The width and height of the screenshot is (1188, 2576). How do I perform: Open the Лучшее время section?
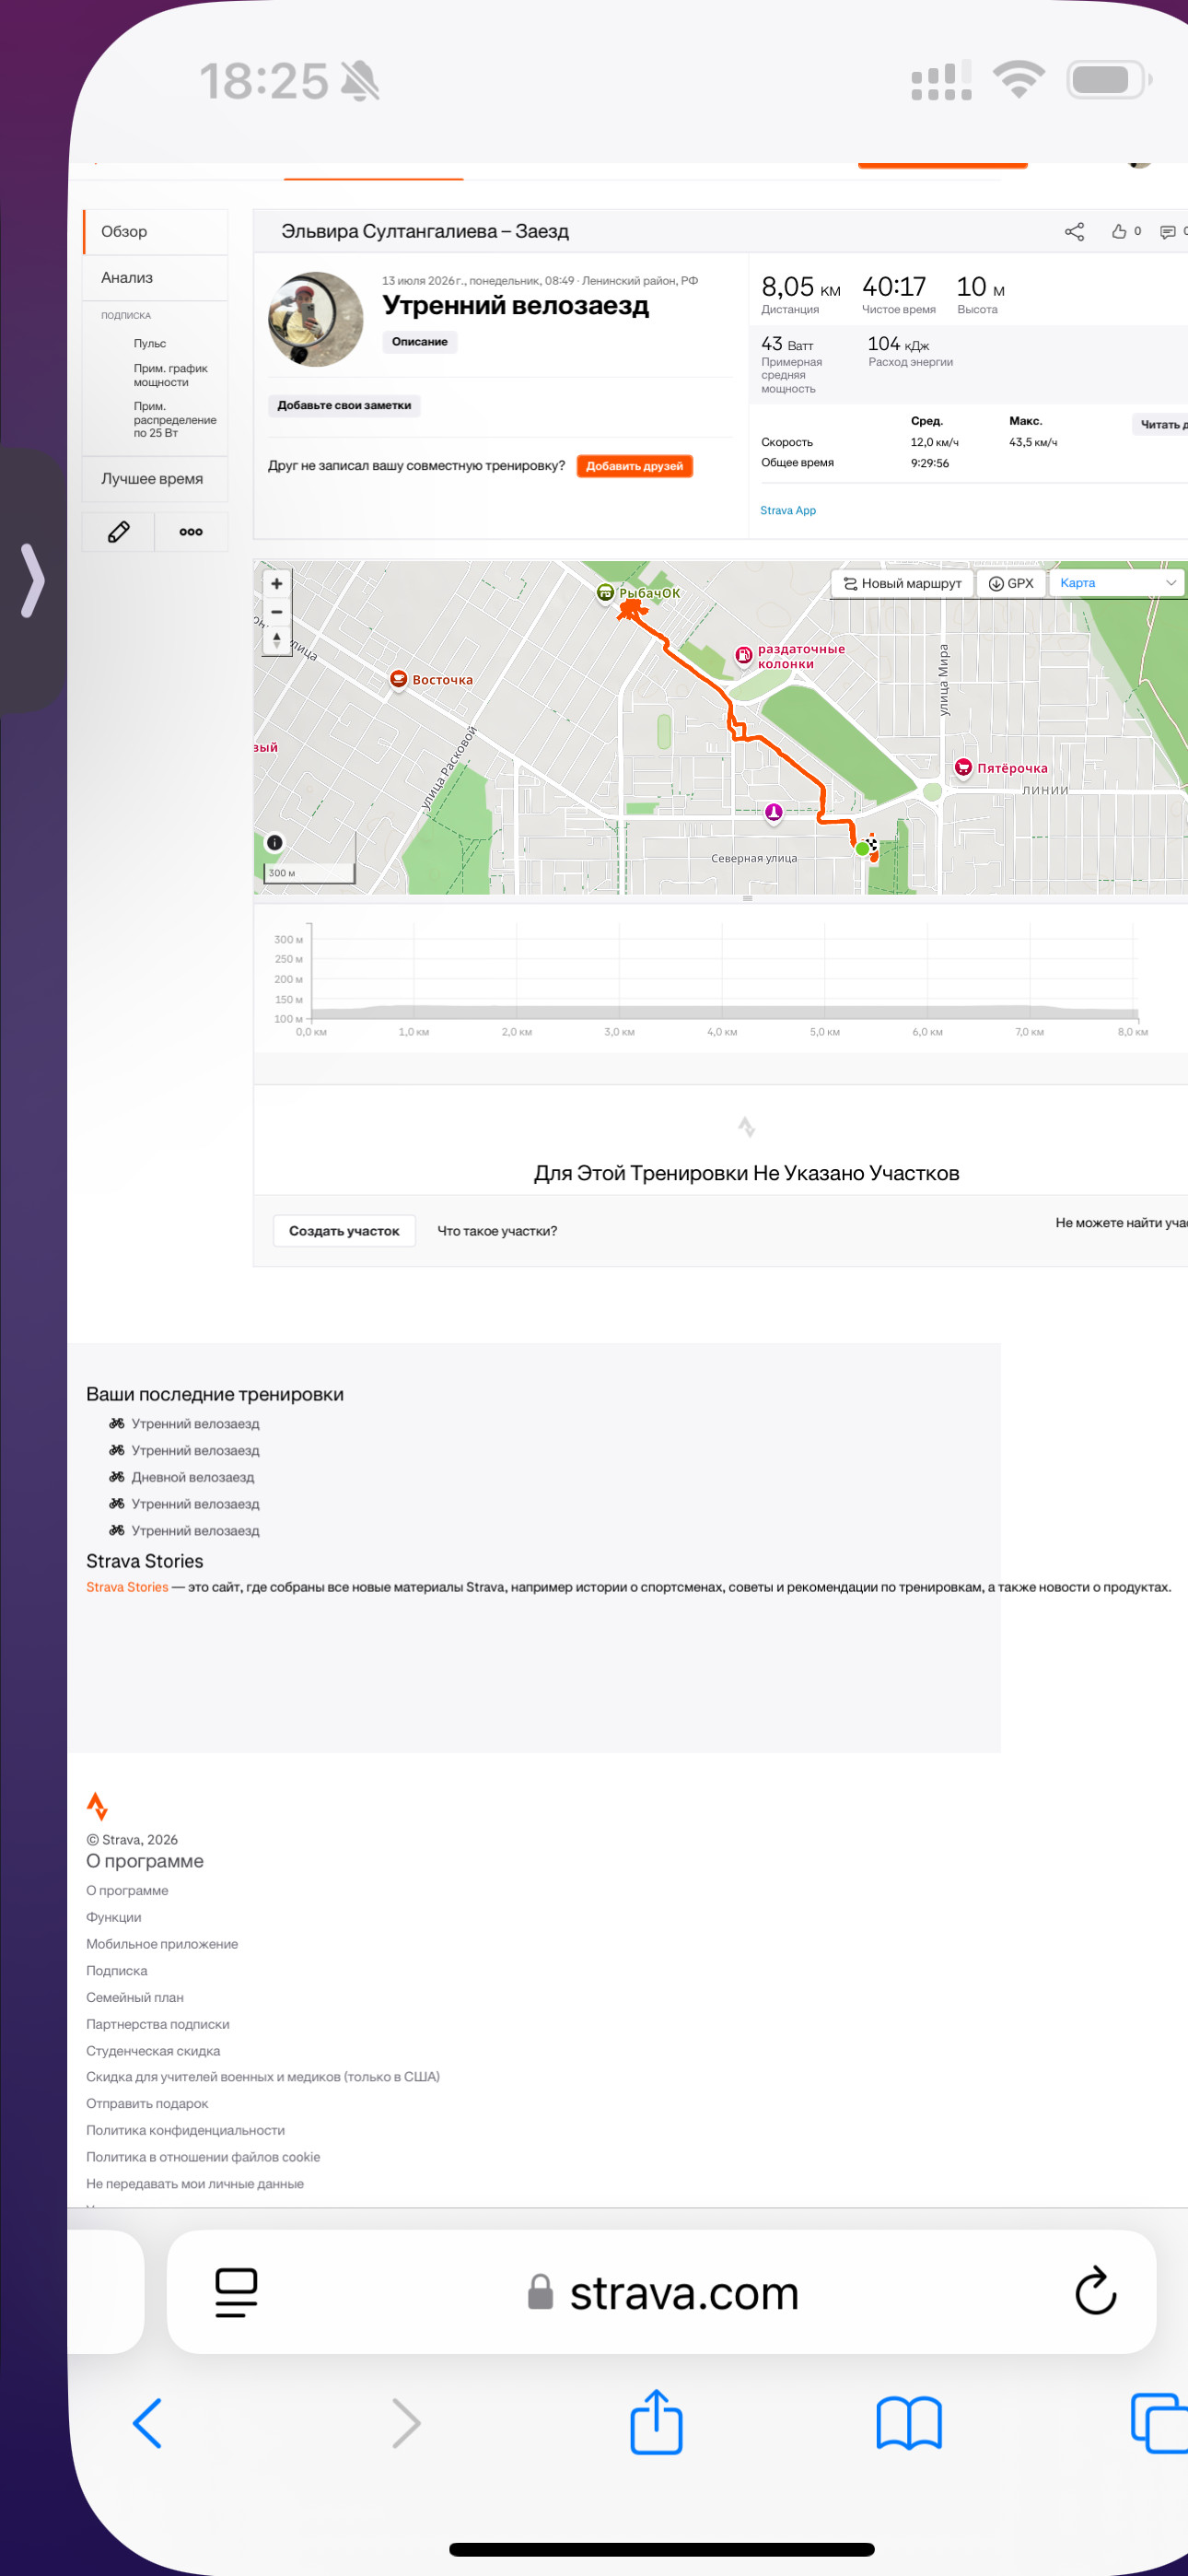click(155, 479)
